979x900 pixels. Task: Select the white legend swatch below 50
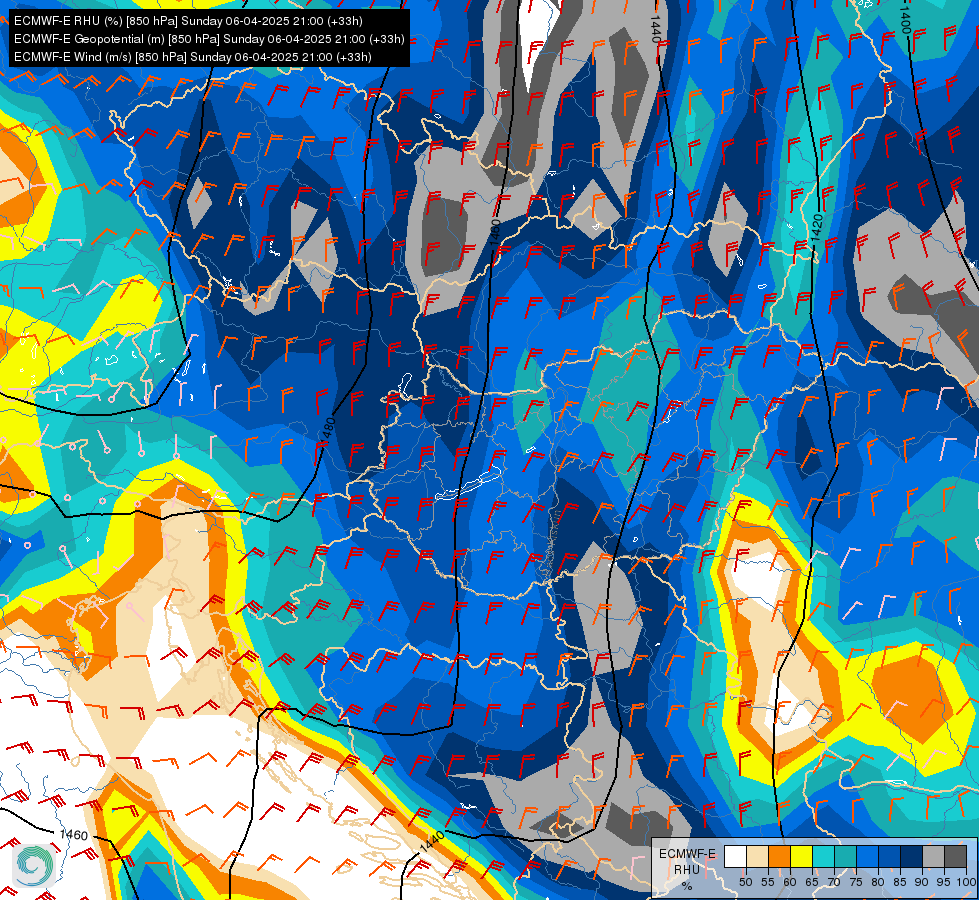click(735, 856)
